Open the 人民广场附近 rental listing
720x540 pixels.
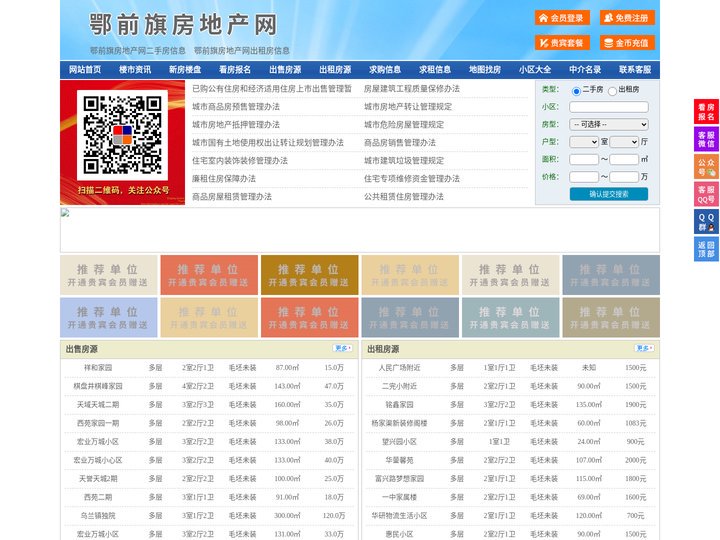(399, 368)
